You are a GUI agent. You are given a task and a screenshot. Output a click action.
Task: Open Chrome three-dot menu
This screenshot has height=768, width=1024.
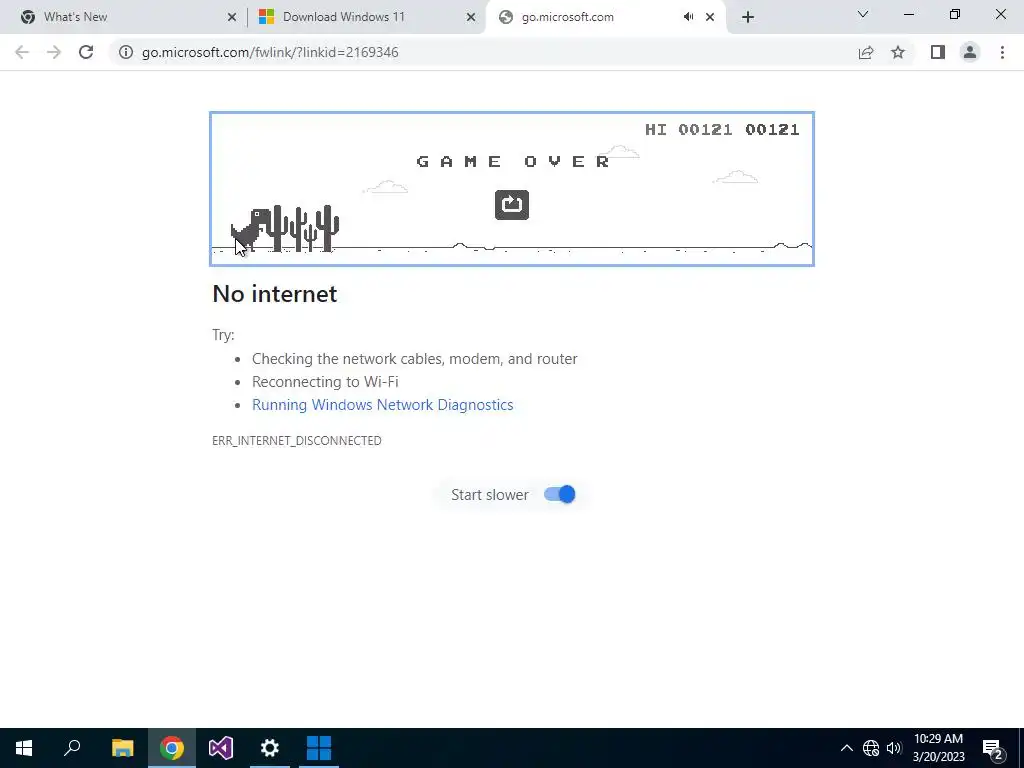(x=1002, y=52)
